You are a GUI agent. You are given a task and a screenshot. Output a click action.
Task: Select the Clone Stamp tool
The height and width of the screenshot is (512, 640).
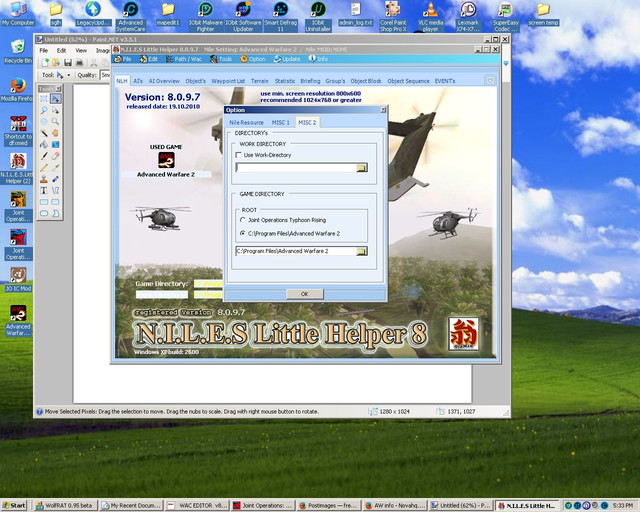44,179
